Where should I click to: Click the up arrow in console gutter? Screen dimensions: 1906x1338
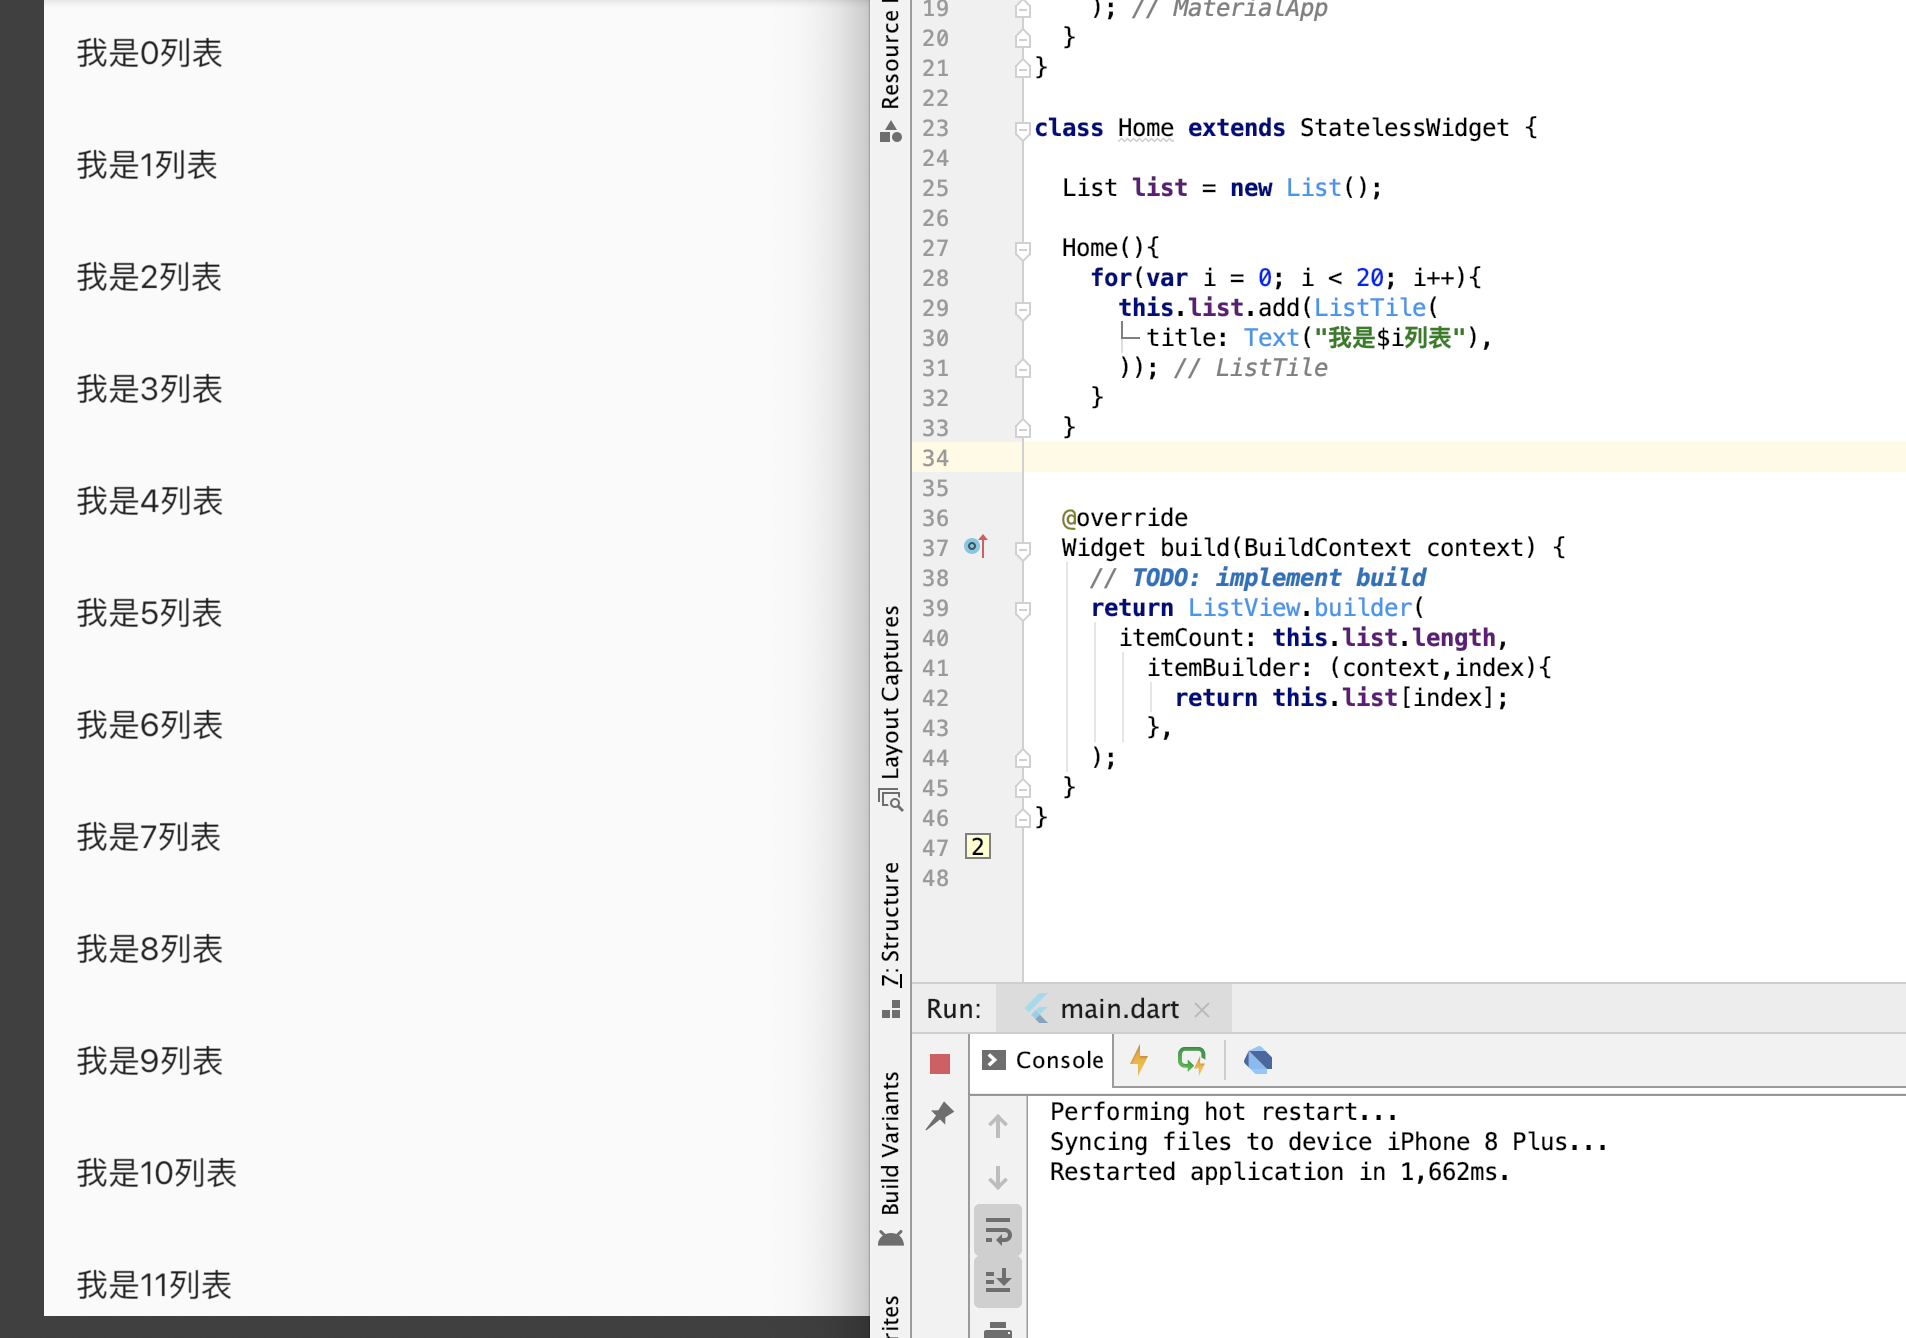coord(997,1127)
